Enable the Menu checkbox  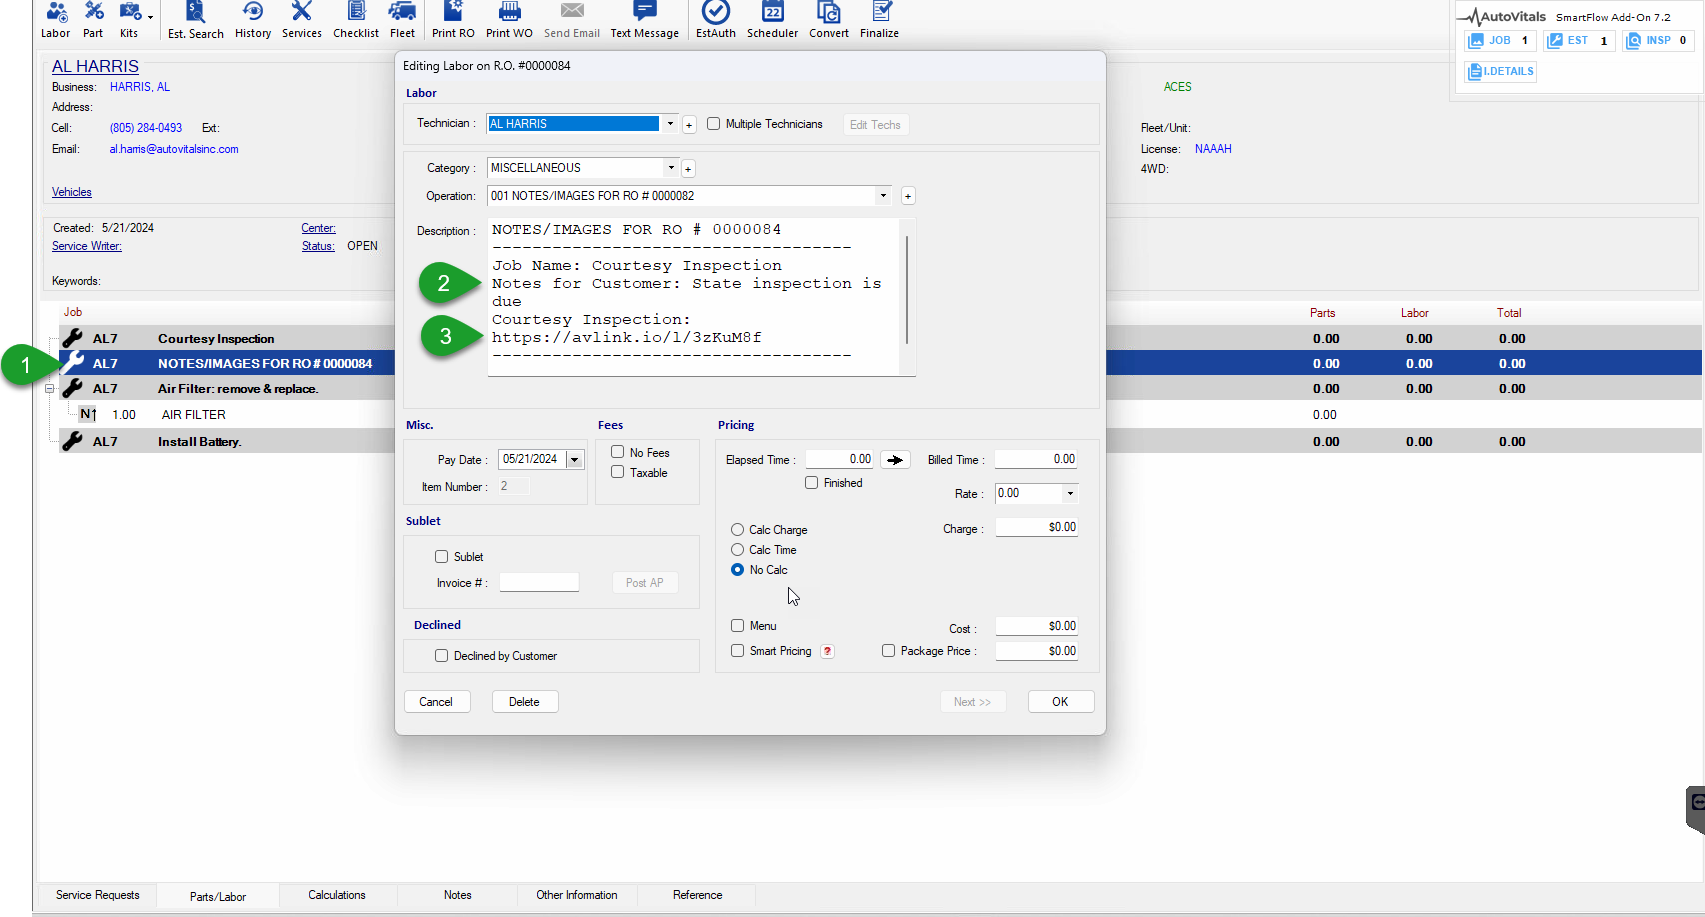pos(737,625)
